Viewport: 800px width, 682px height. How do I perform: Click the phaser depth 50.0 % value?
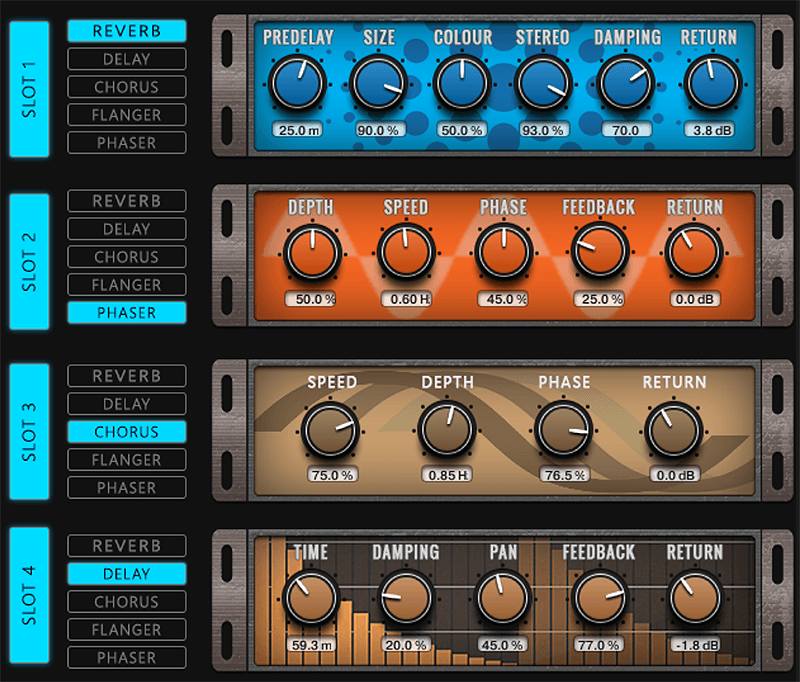(311, 299)
